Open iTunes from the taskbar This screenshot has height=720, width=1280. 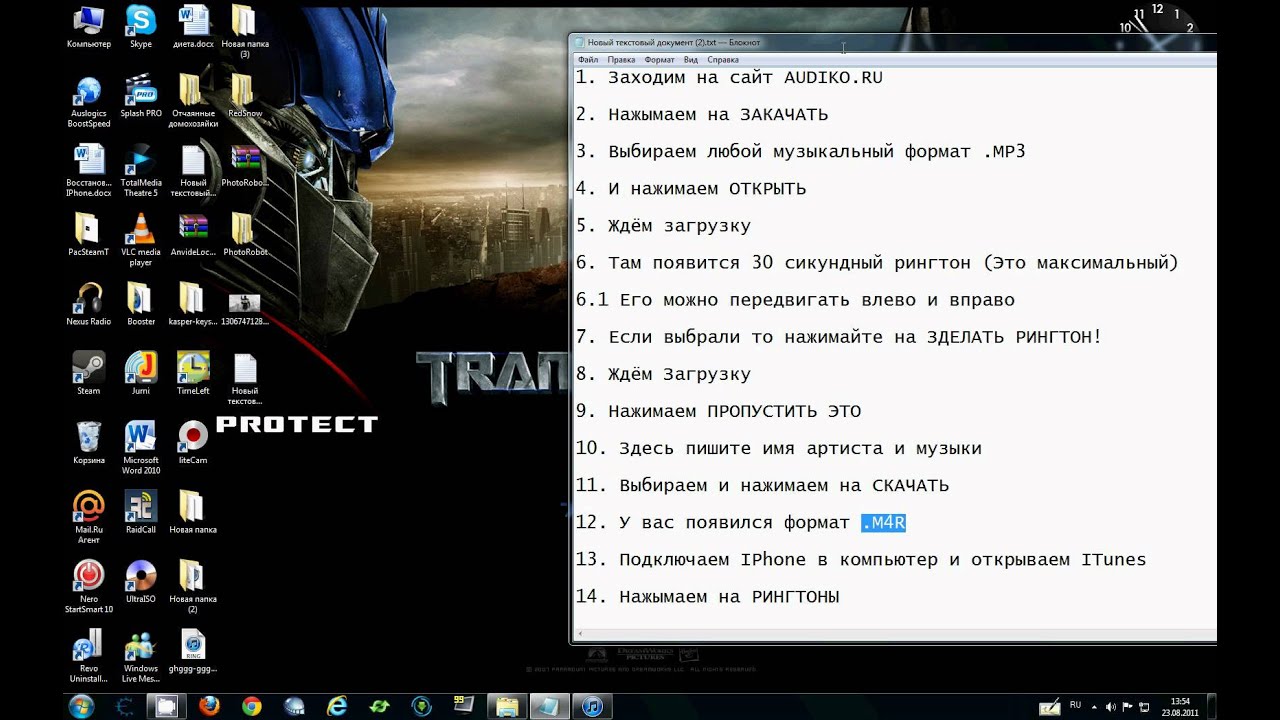(593, 706)
